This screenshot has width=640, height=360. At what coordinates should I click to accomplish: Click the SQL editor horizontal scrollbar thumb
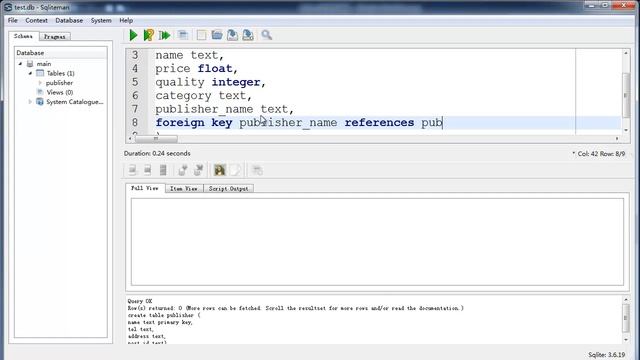[156, 139]
